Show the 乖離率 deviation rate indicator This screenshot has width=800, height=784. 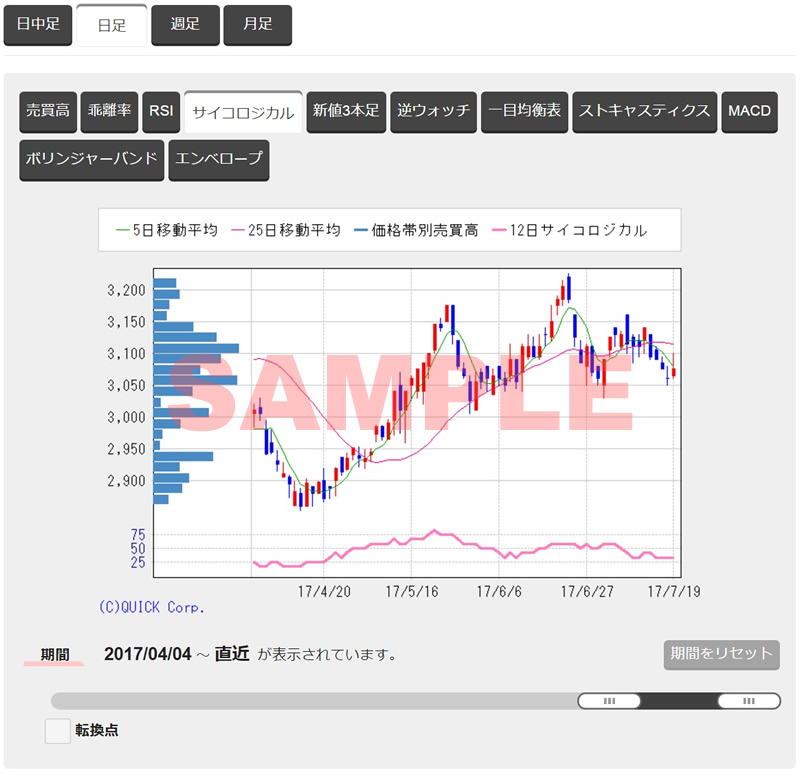point(109,112)
